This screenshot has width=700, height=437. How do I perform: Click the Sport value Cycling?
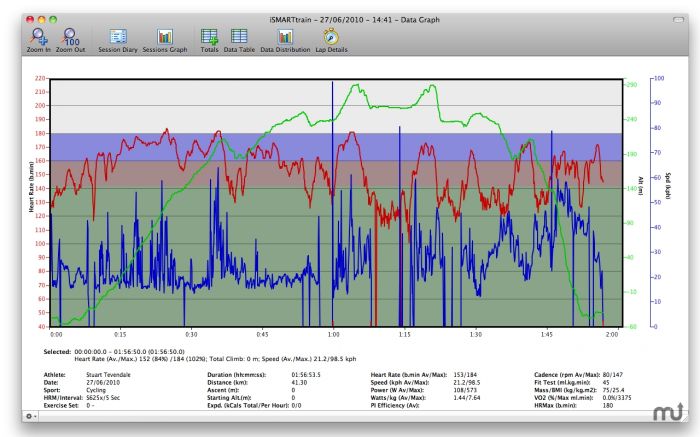(96, 390)
